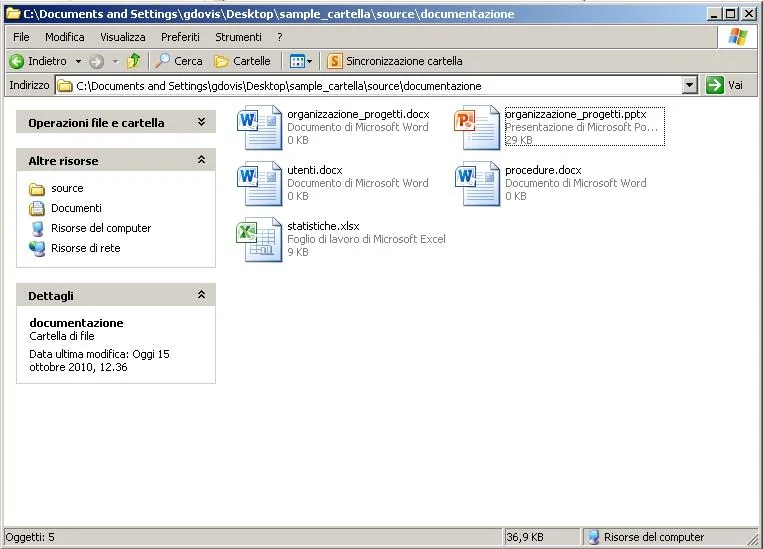Click Sincronizzazione cartella toolbar button
763x549 pixels.
395,61
